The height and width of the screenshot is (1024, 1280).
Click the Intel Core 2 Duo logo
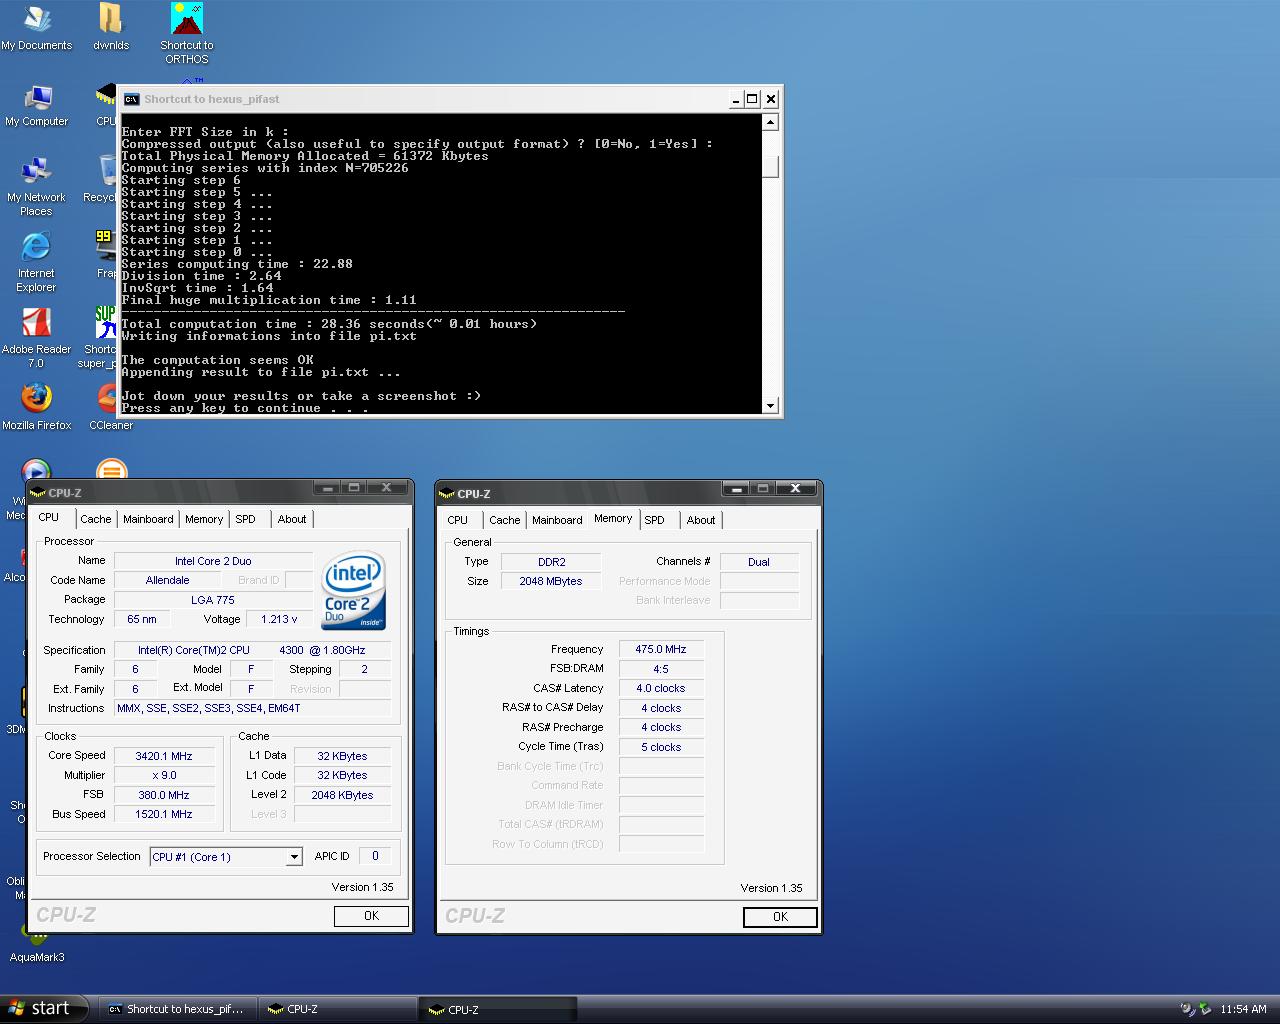pyautogui.click(x=354, y=592)
